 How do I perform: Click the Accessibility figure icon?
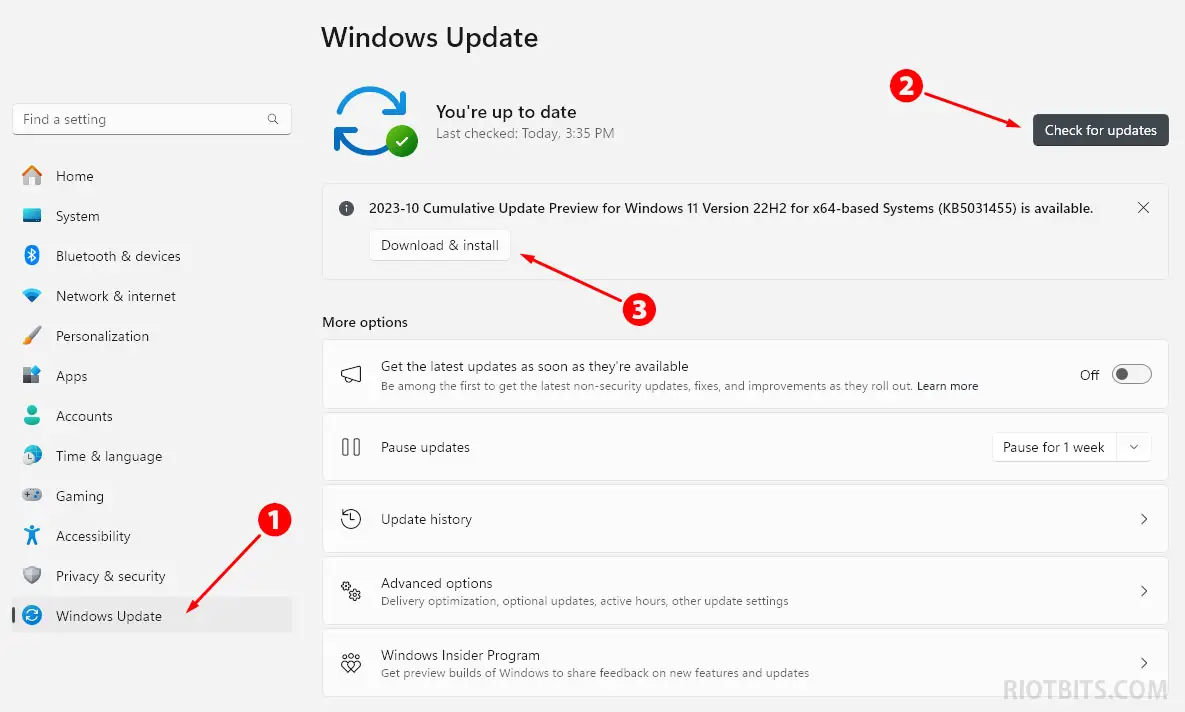[32, 535]
